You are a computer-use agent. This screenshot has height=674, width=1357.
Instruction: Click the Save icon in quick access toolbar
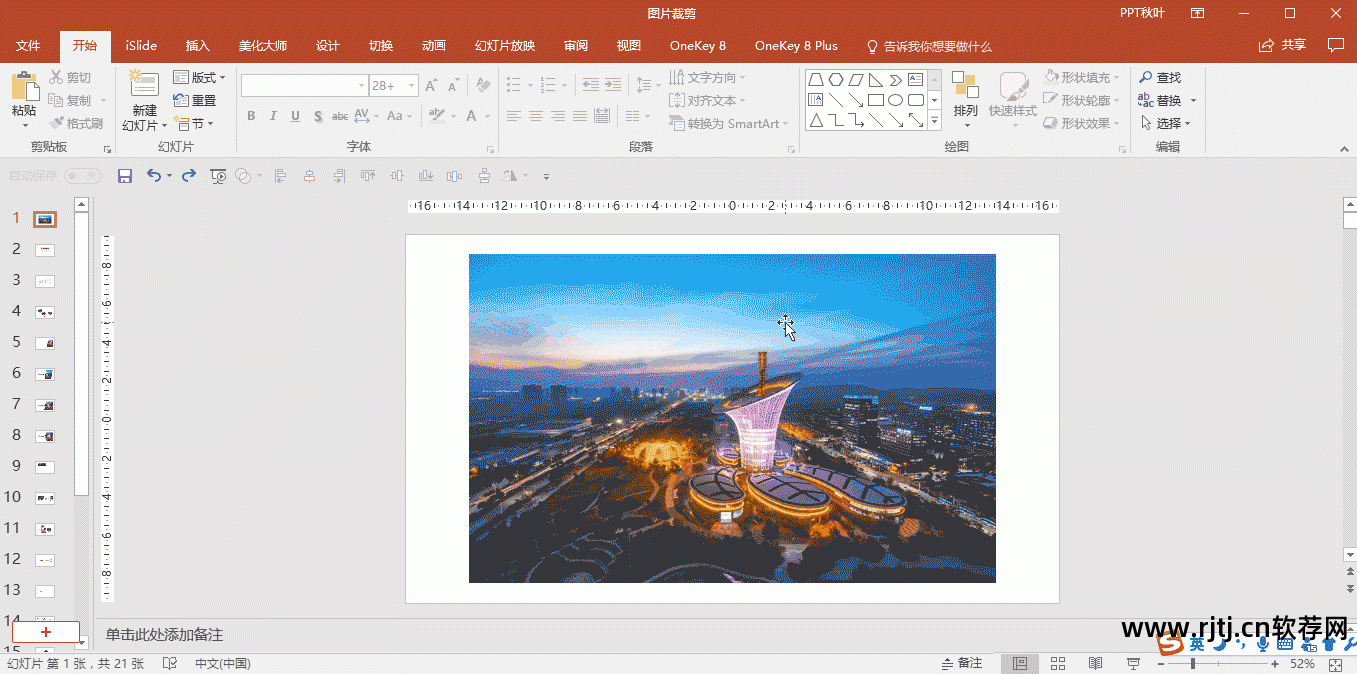(x=125, y=176)
